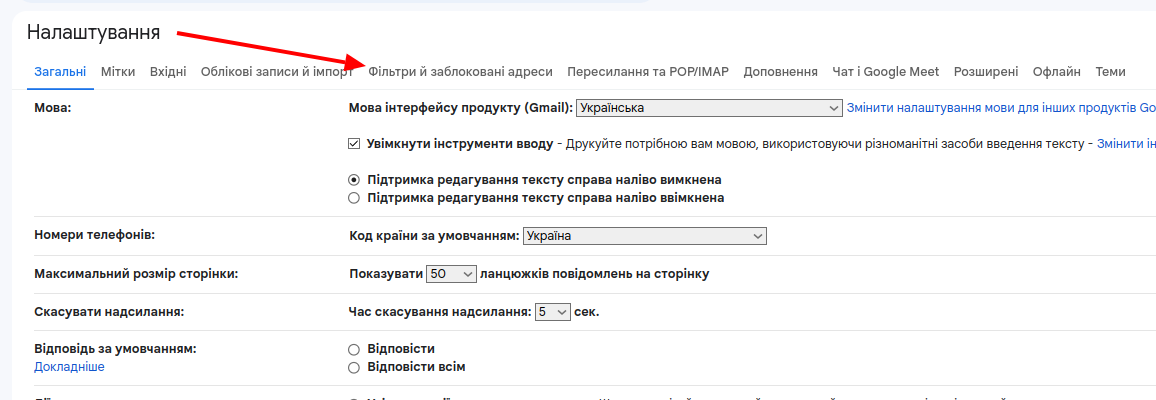Image resolution: width=1156 pixels, height=400 pixels.
Task: Open the Чат і Google Meet tab
Action: pyautogui.click(x=886, y=72)
